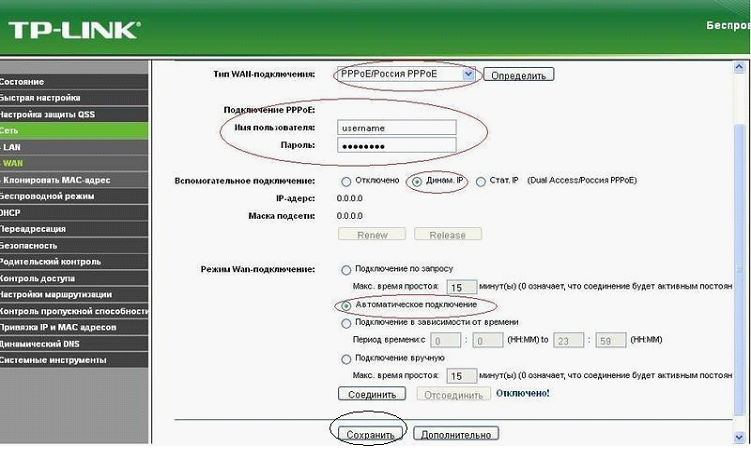Open the LAN submenu item
751x465 pixels.
tap(74, 147)
